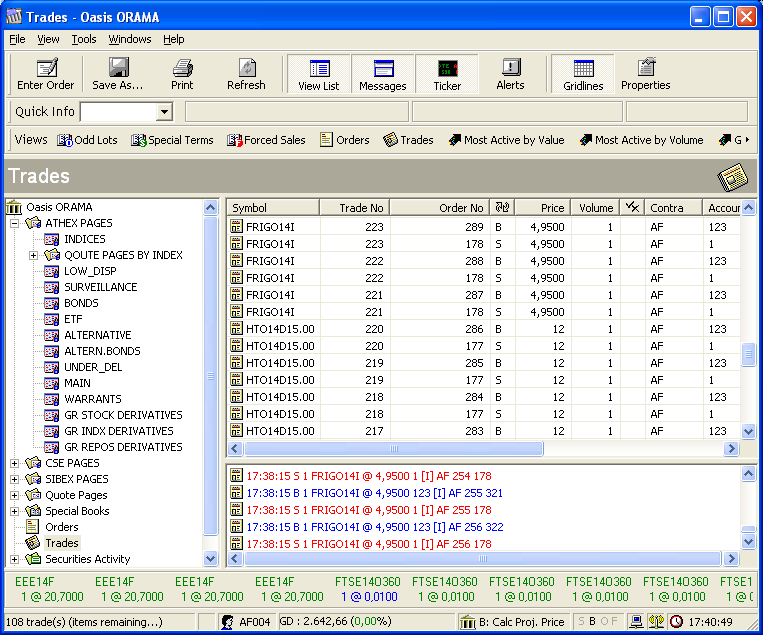Select the INDICES page in tree

pos(85,239)
